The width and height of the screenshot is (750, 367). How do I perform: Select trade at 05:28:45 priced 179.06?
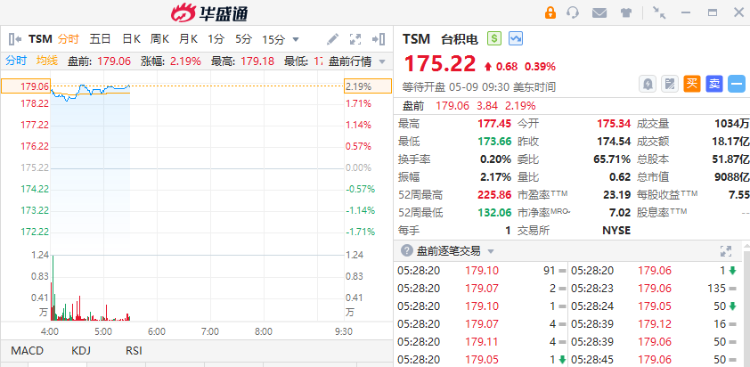click(x=654, y=359)
